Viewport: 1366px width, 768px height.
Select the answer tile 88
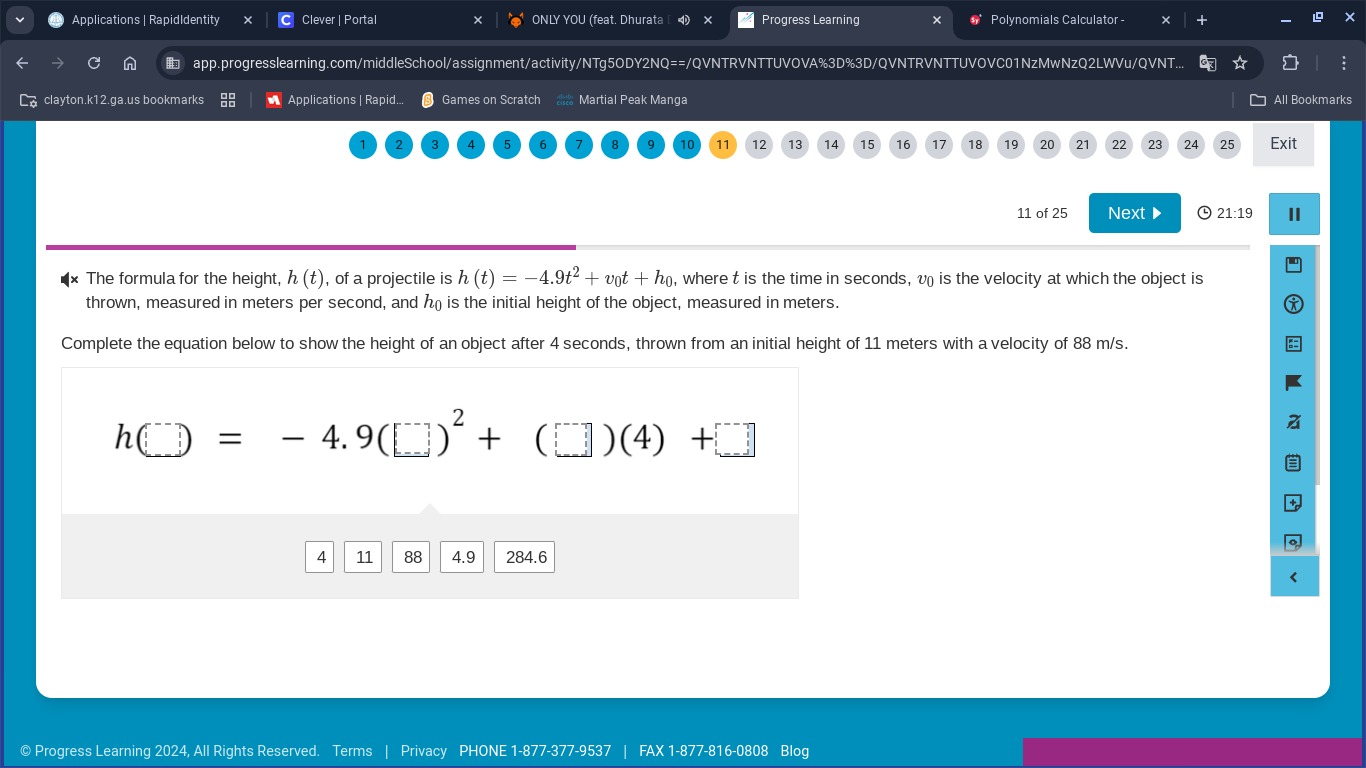coord(411,557)
